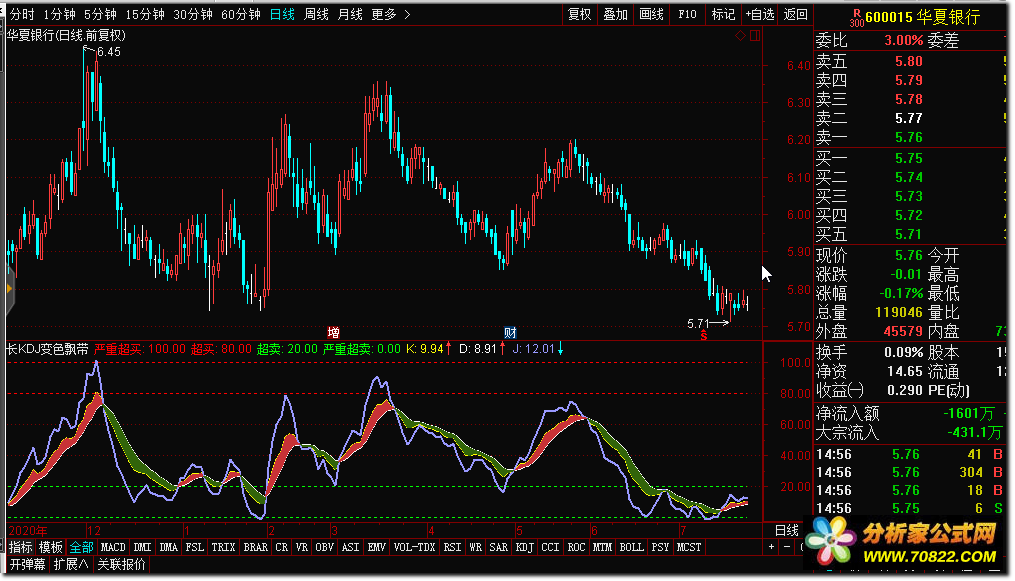1015x581 pixels.
Task: Switch indicator to KDJ
Action: coord(524,547)
